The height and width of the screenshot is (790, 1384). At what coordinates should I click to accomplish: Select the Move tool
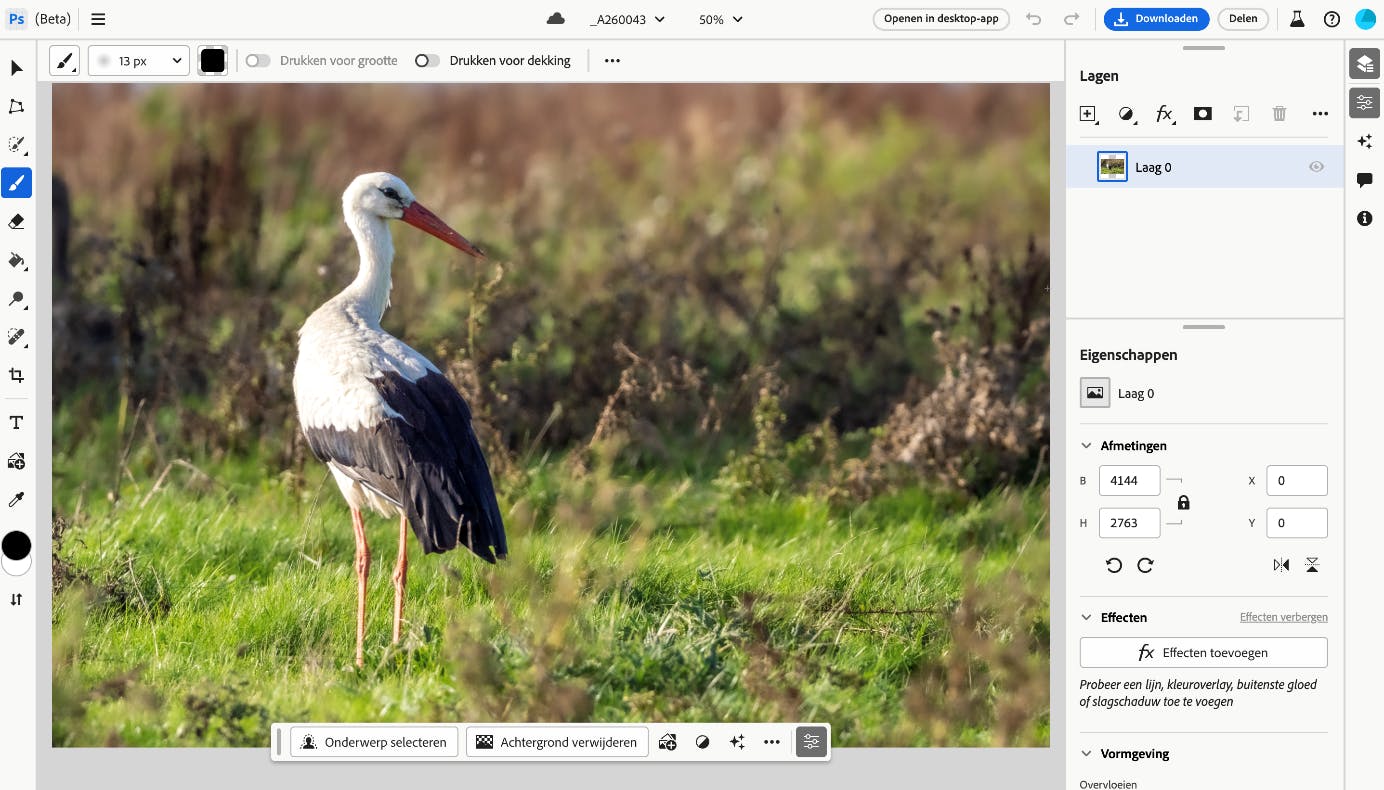[x=16, y=68]
